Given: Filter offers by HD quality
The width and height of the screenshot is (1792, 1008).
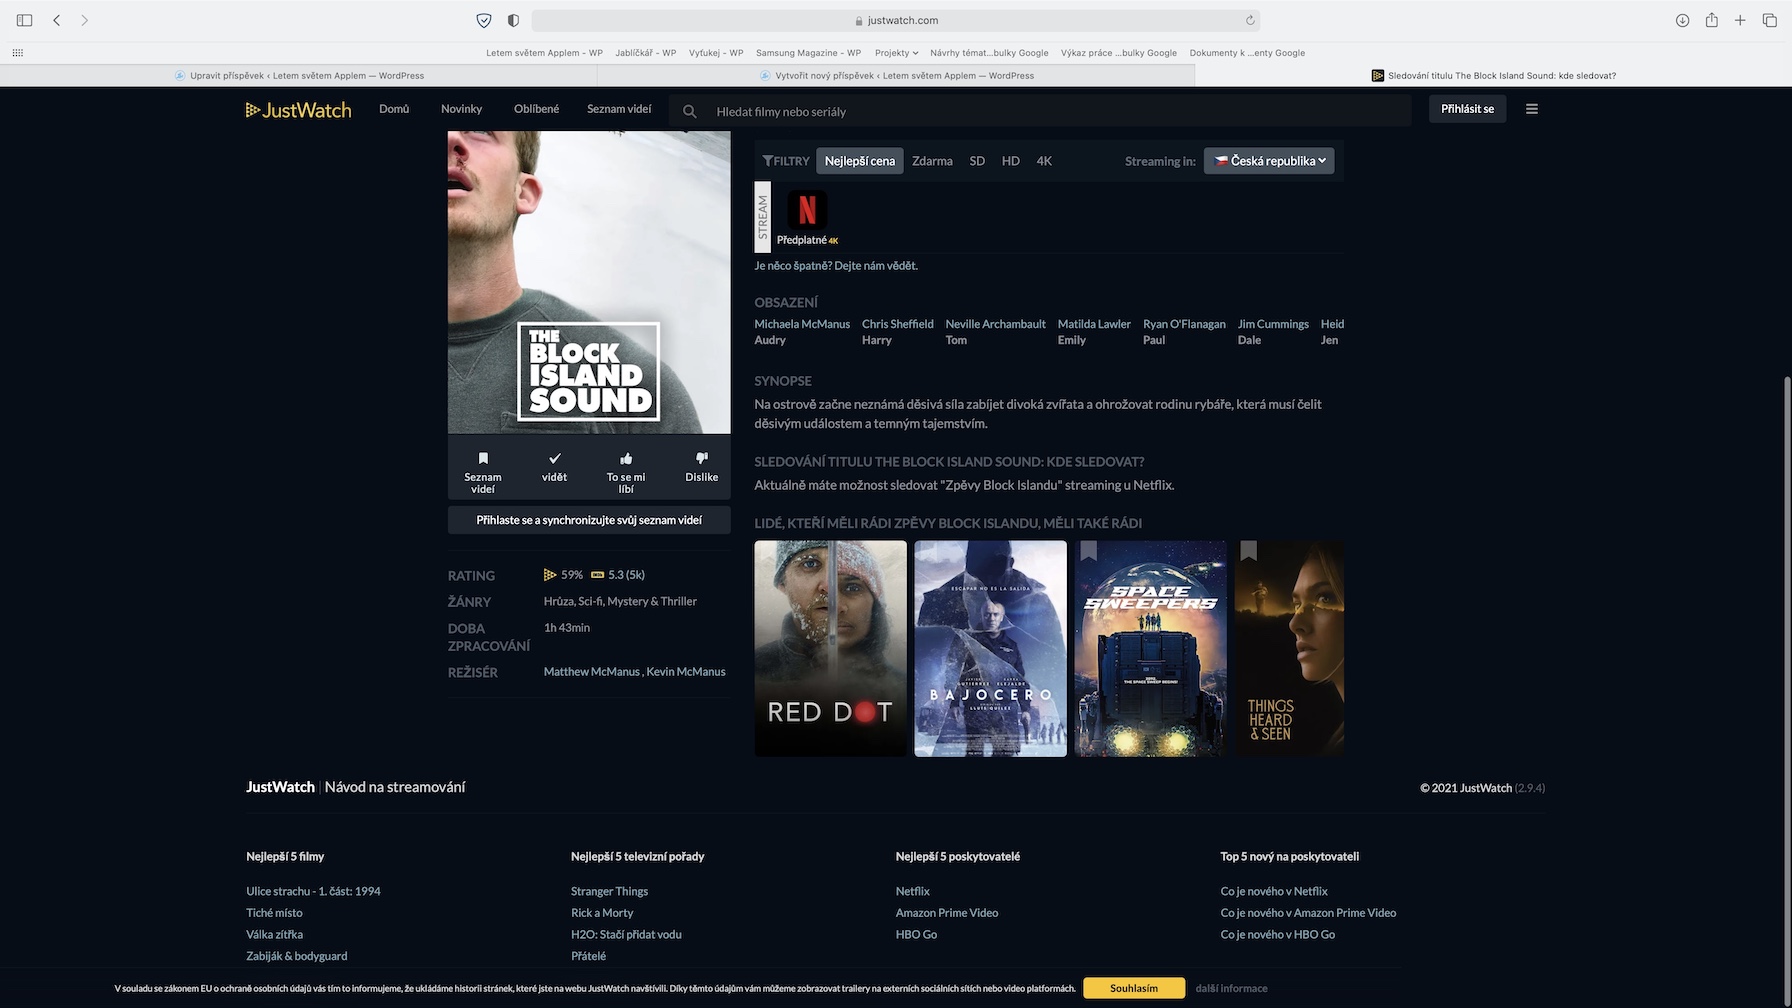Looking at the screenshot, I should coord(1011,161).
